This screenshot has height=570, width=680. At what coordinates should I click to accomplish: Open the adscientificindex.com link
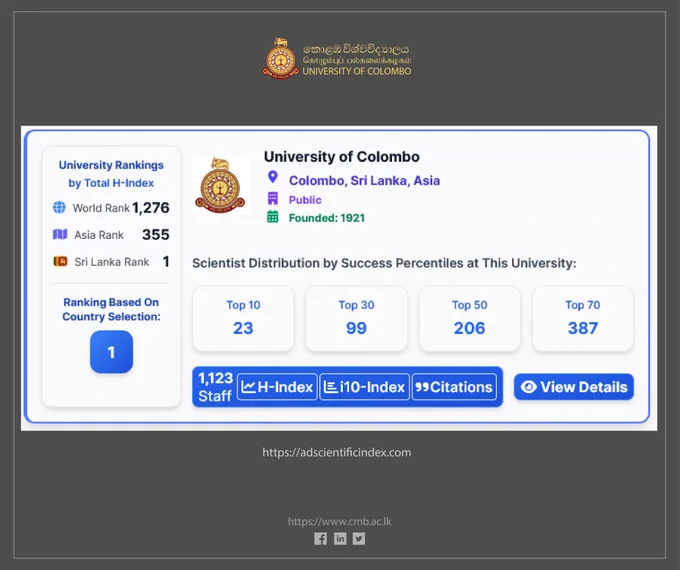337,452
